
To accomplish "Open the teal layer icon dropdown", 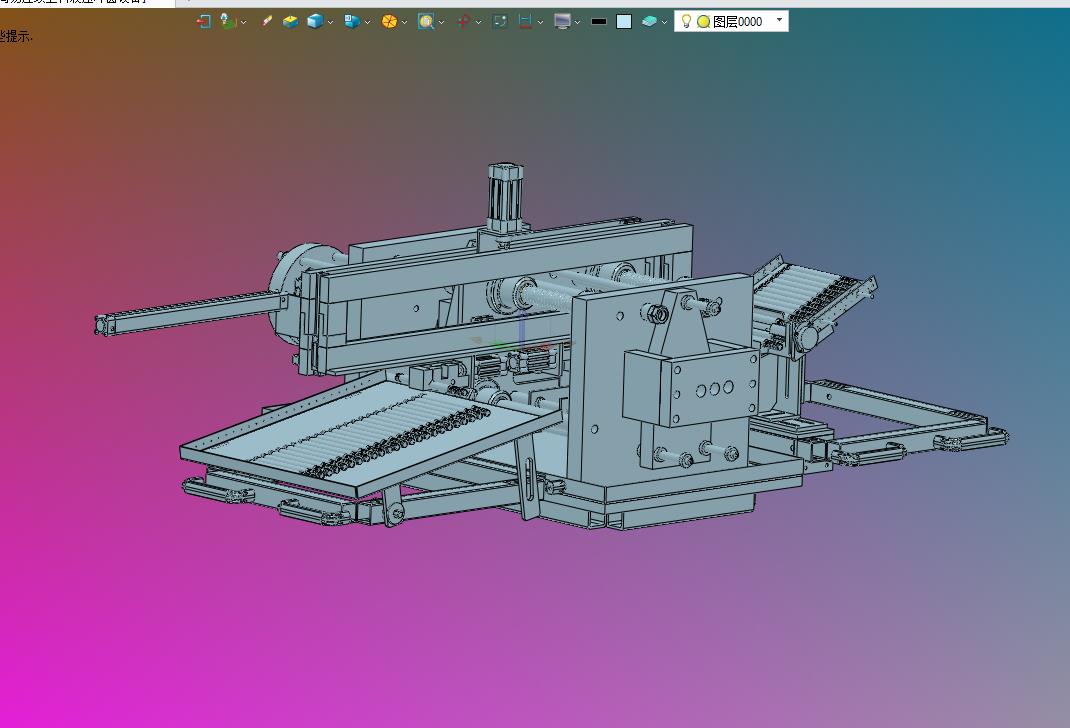I will pyautogui.click(x=664, y=23).
